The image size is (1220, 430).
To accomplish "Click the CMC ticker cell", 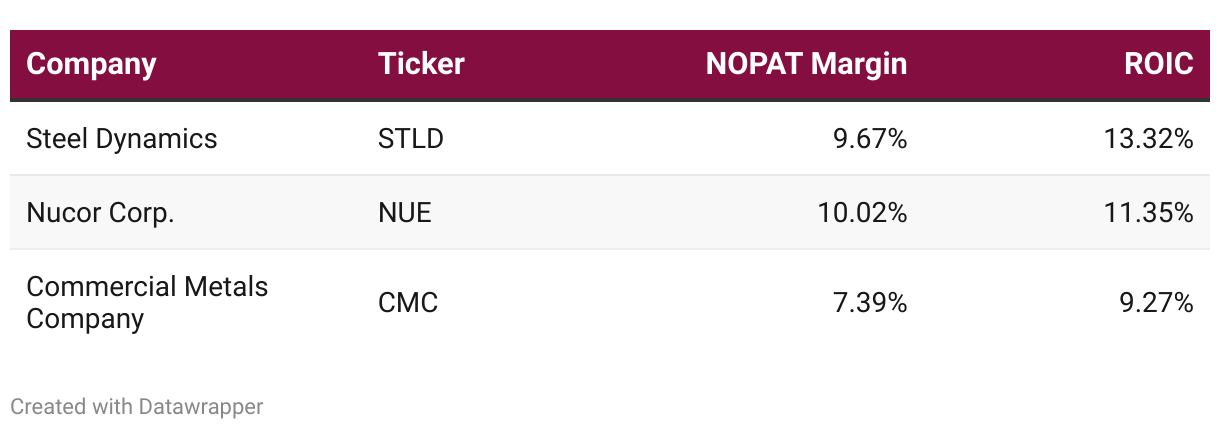I will coord(408,303).
